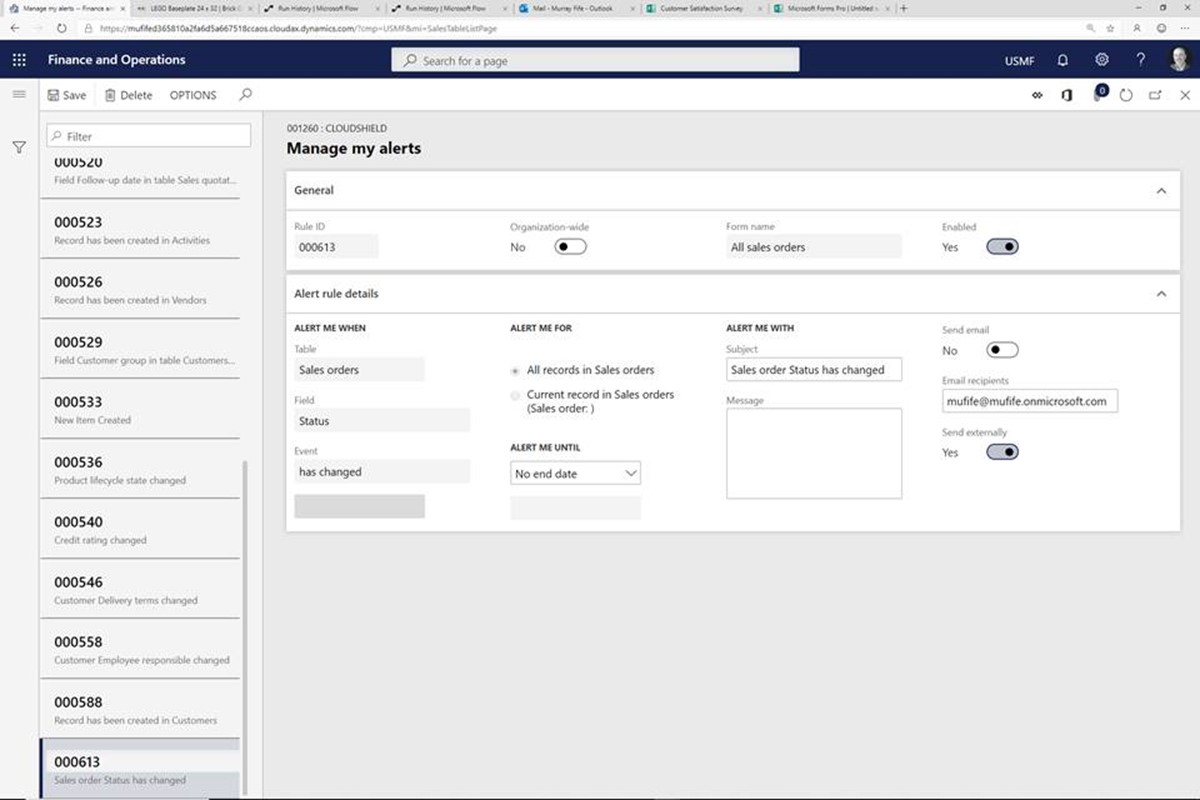
Task: Select Current record in Sales orders option
Action: (x=516, y=395)
